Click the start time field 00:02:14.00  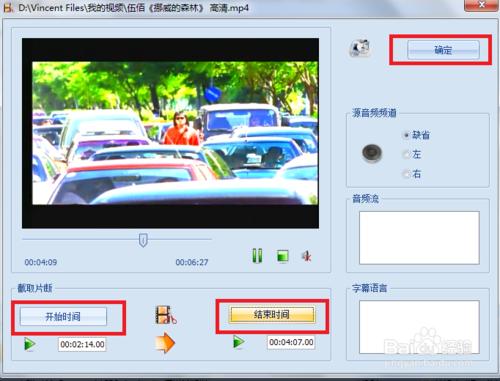tap(82, 344)
